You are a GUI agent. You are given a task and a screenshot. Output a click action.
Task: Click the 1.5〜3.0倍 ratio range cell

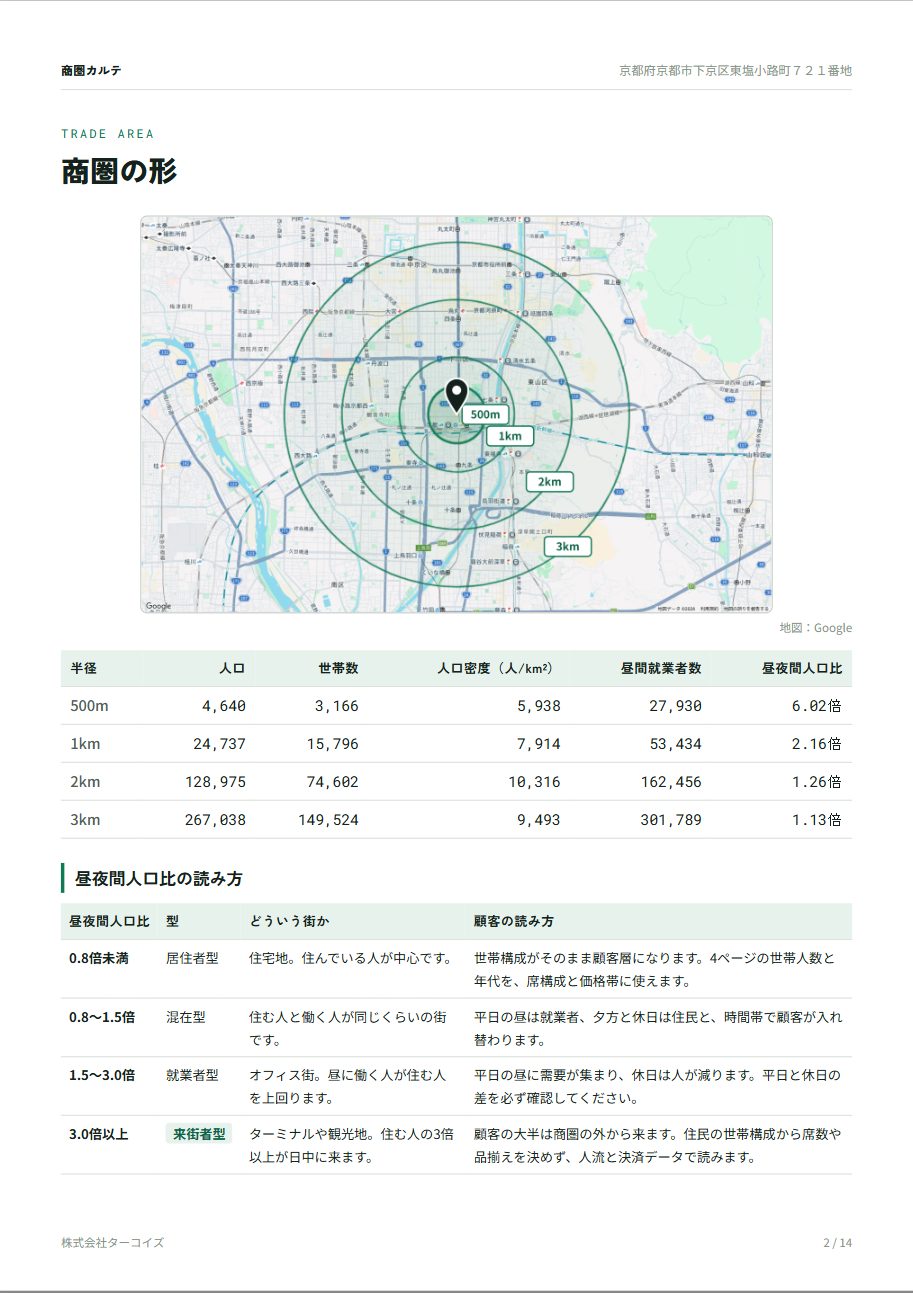coord(102,1076)
